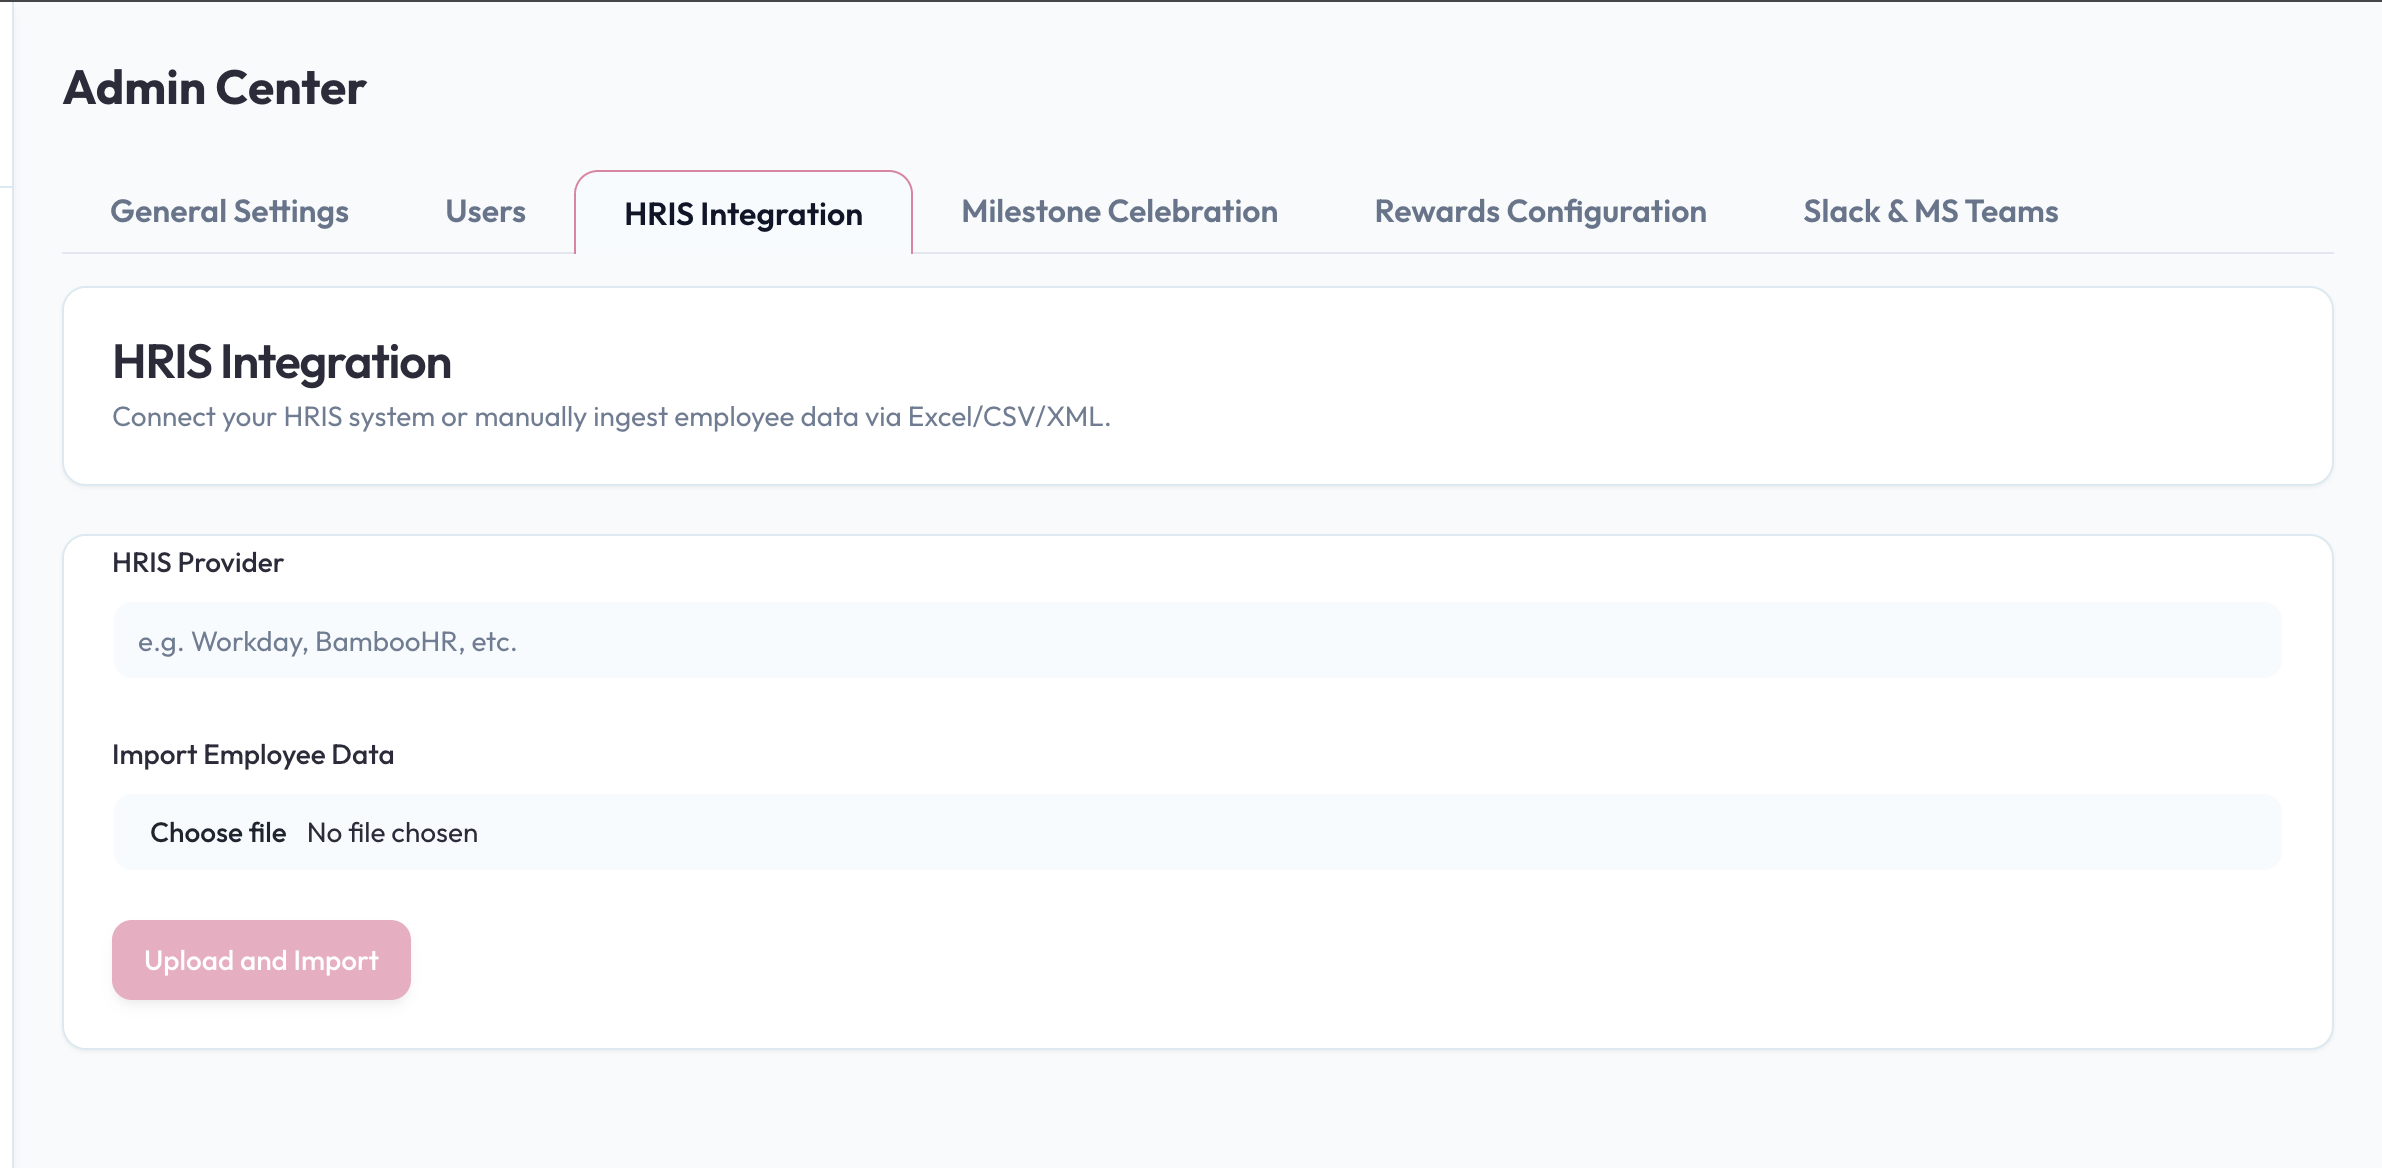This screenshot has width=2382, height=1168.
Task: Click the collapsed left sidebar edge
Action: tap(6, 600)
